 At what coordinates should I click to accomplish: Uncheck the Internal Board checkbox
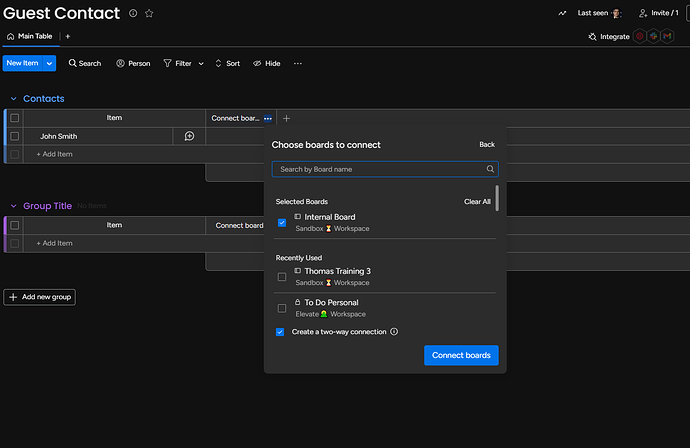[282, 222]
